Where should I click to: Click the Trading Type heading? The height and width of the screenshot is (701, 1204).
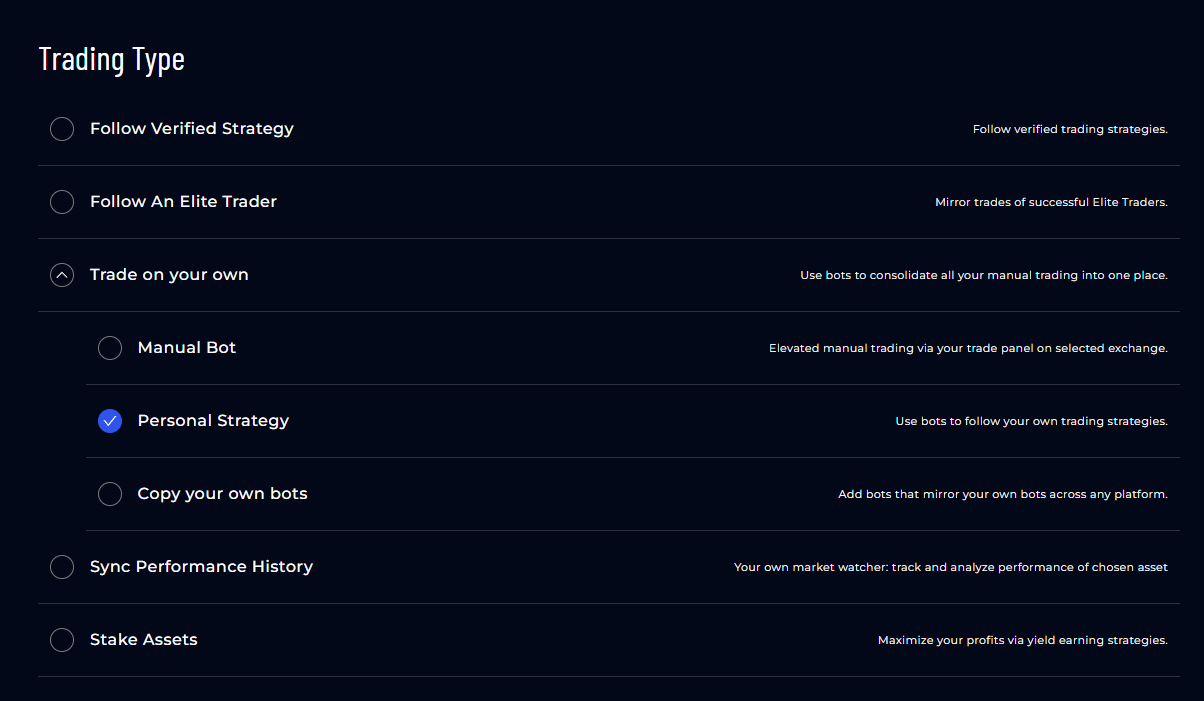(112, 59)
